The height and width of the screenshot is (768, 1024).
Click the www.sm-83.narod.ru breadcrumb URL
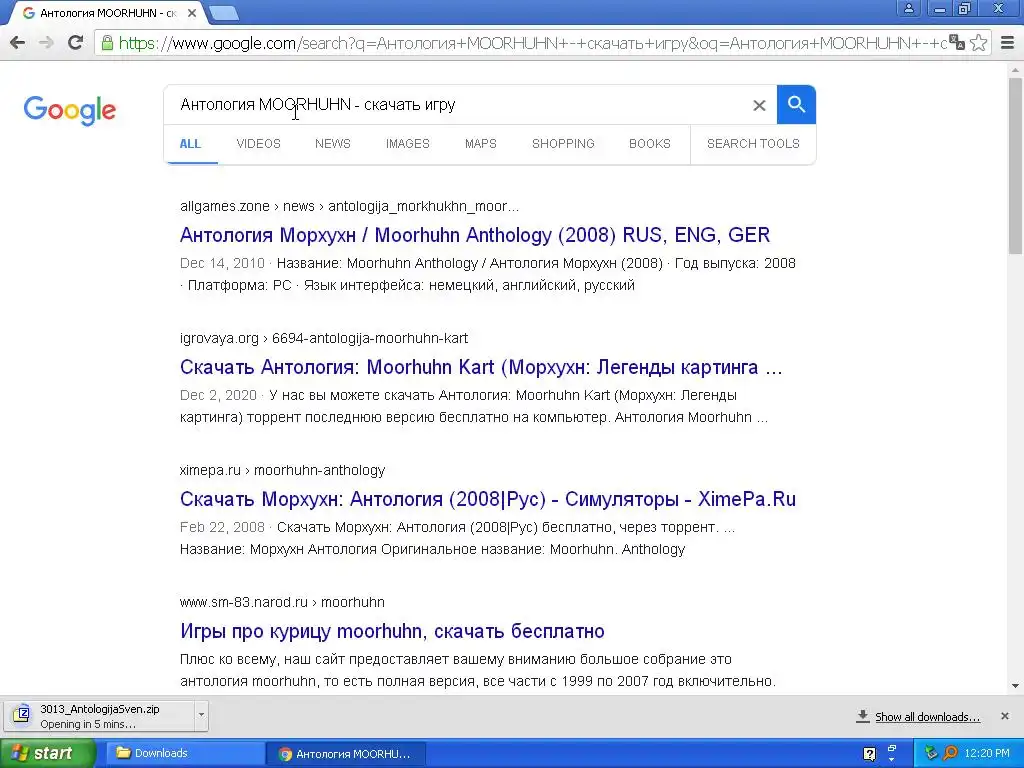(x=282, y=602)
